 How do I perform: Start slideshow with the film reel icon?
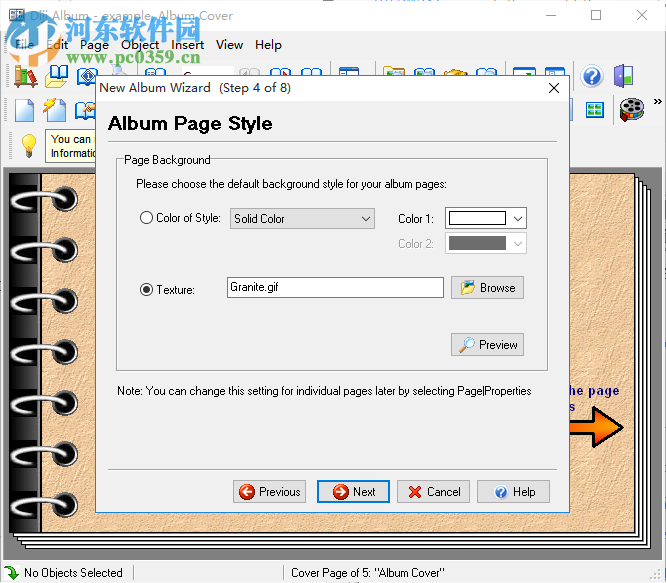pos(632,110)
